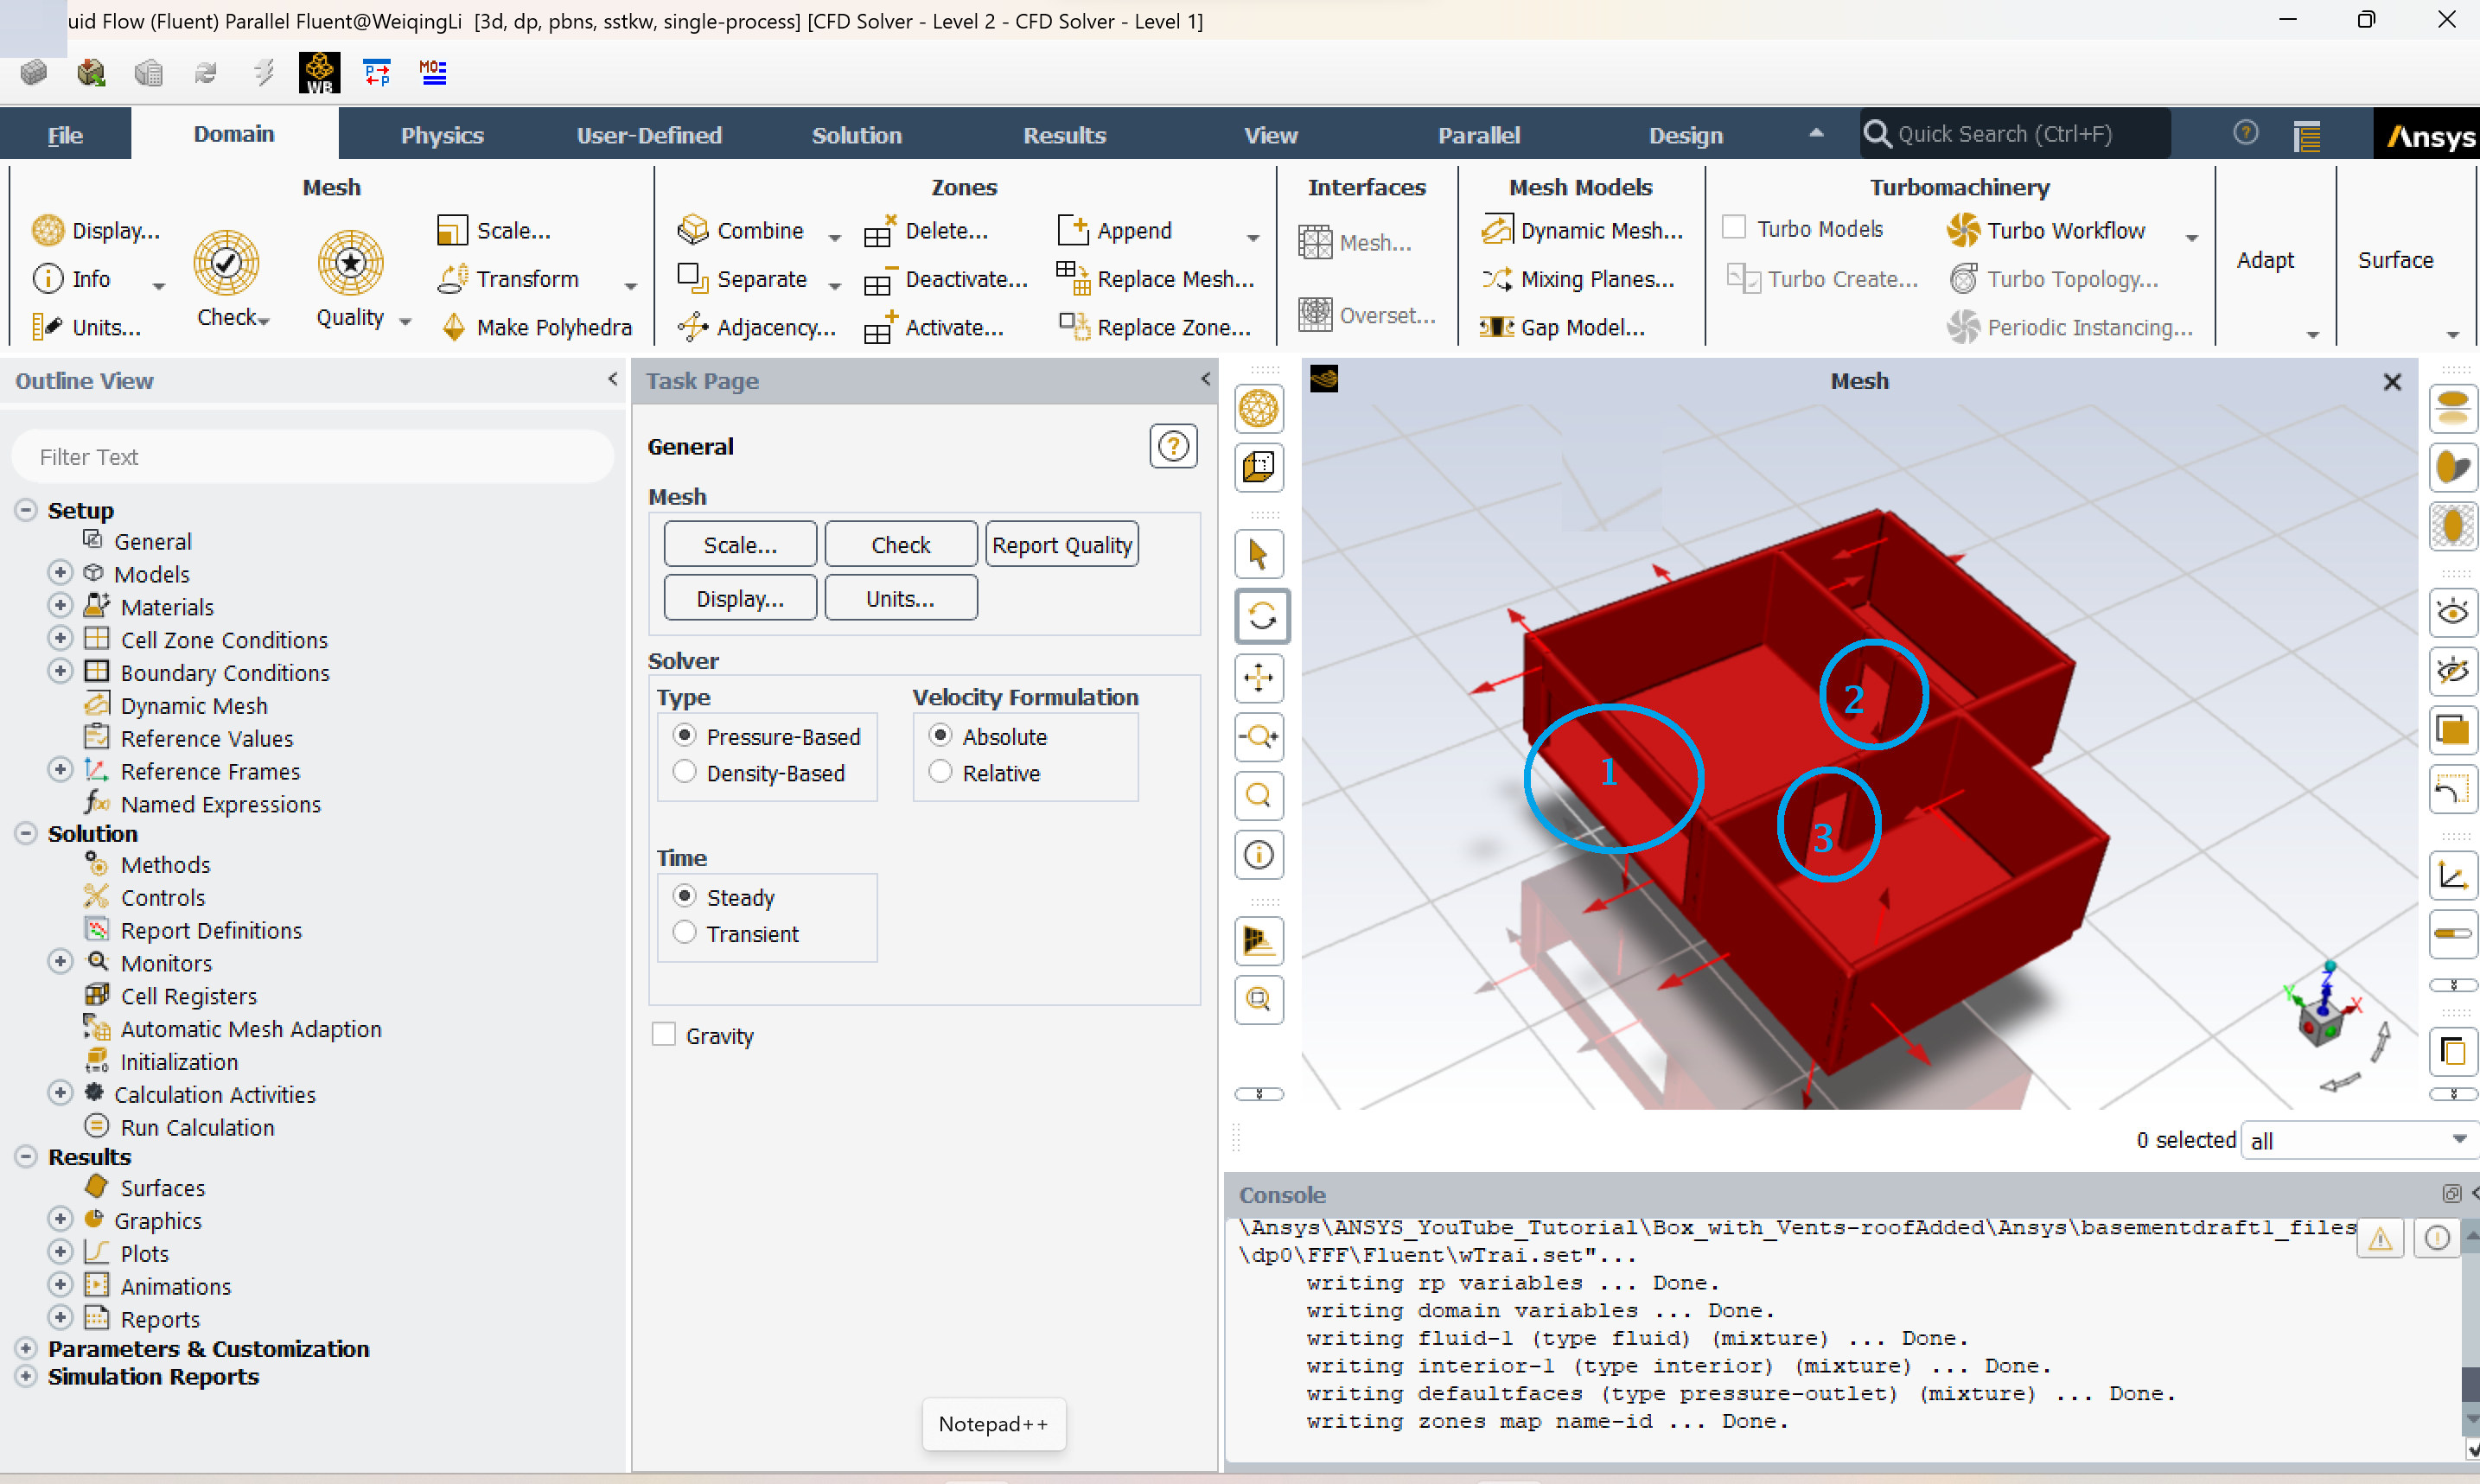Expand the Models tree node
Screen dimensions: 2480x1484
click(x=60, y=573)
